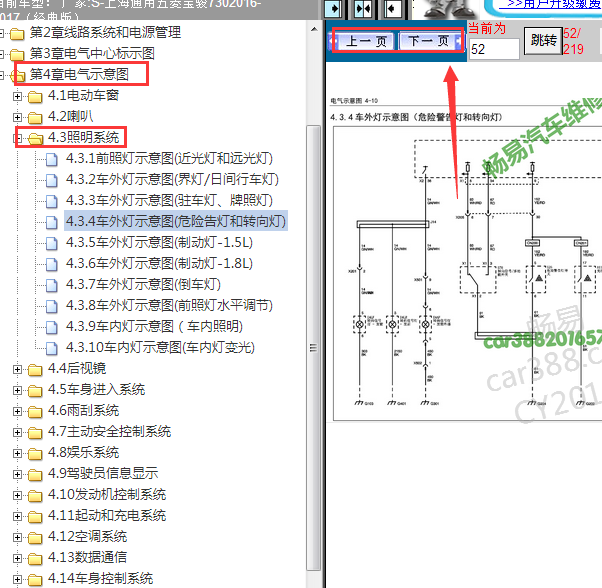Click the page icon of 4.3.7 倒车灯
This screenshot has height=588, width=602.
(x=52, y=286)
